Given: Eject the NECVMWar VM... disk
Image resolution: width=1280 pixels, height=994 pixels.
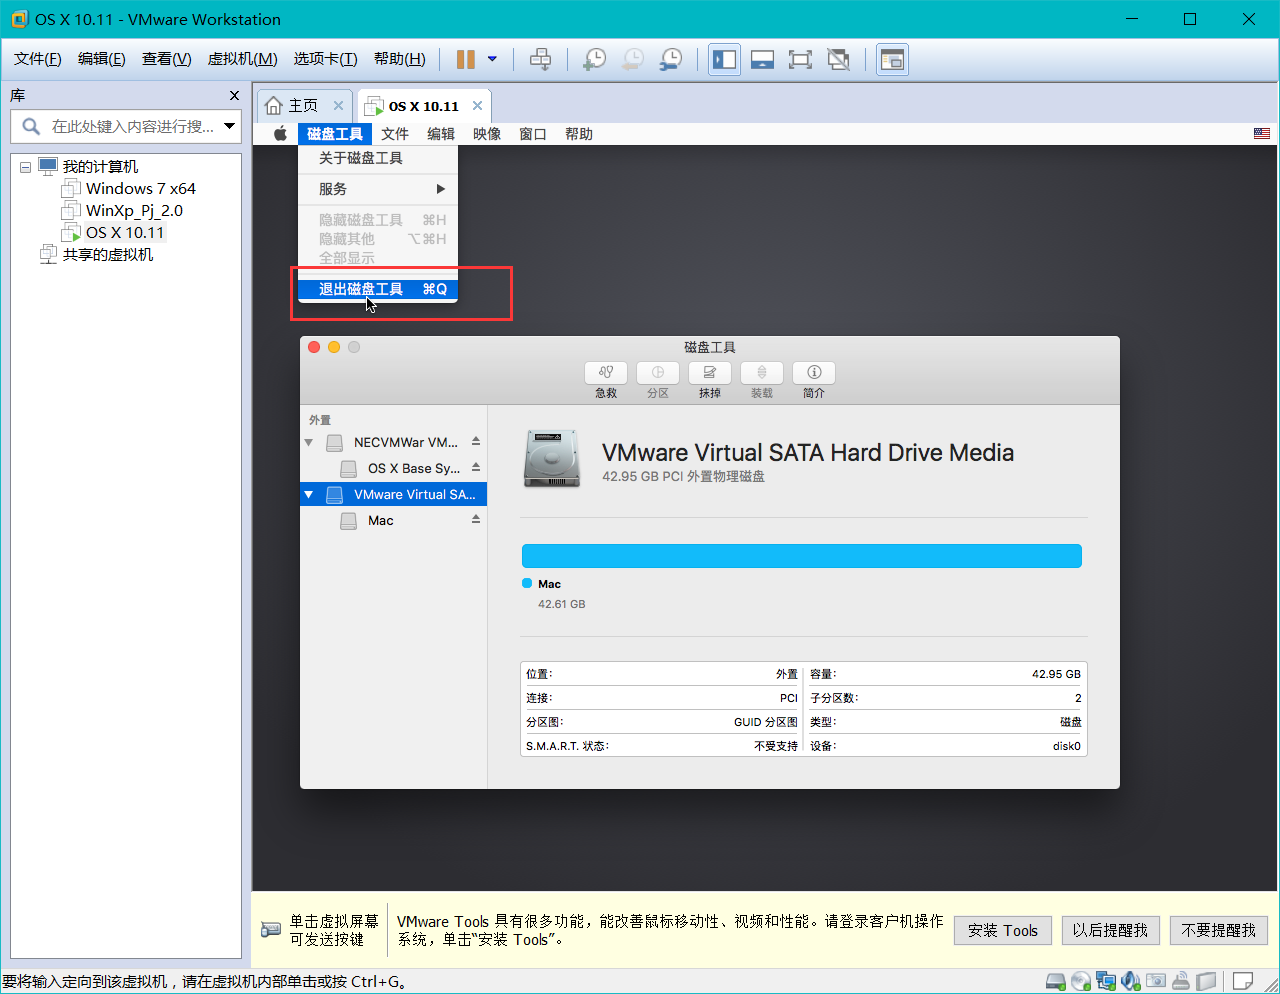Looking at the screenshot, I should [x=476, y=441].
